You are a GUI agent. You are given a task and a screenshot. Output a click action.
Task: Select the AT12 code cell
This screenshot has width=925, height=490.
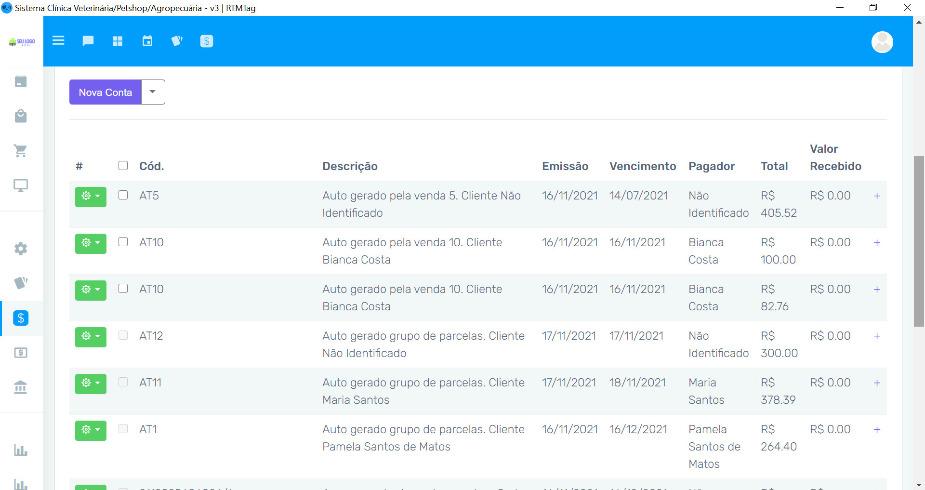tap(151, 336)
